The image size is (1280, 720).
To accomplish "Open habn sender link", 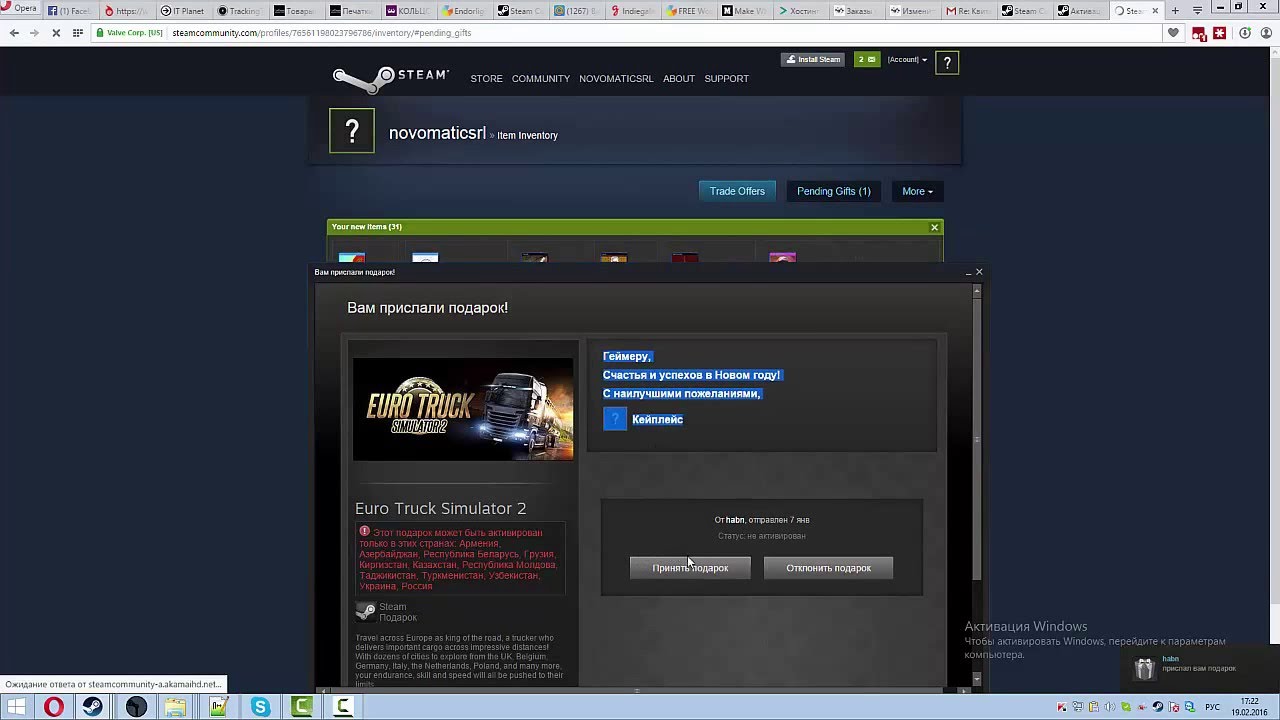I will (x=735, y=520).
